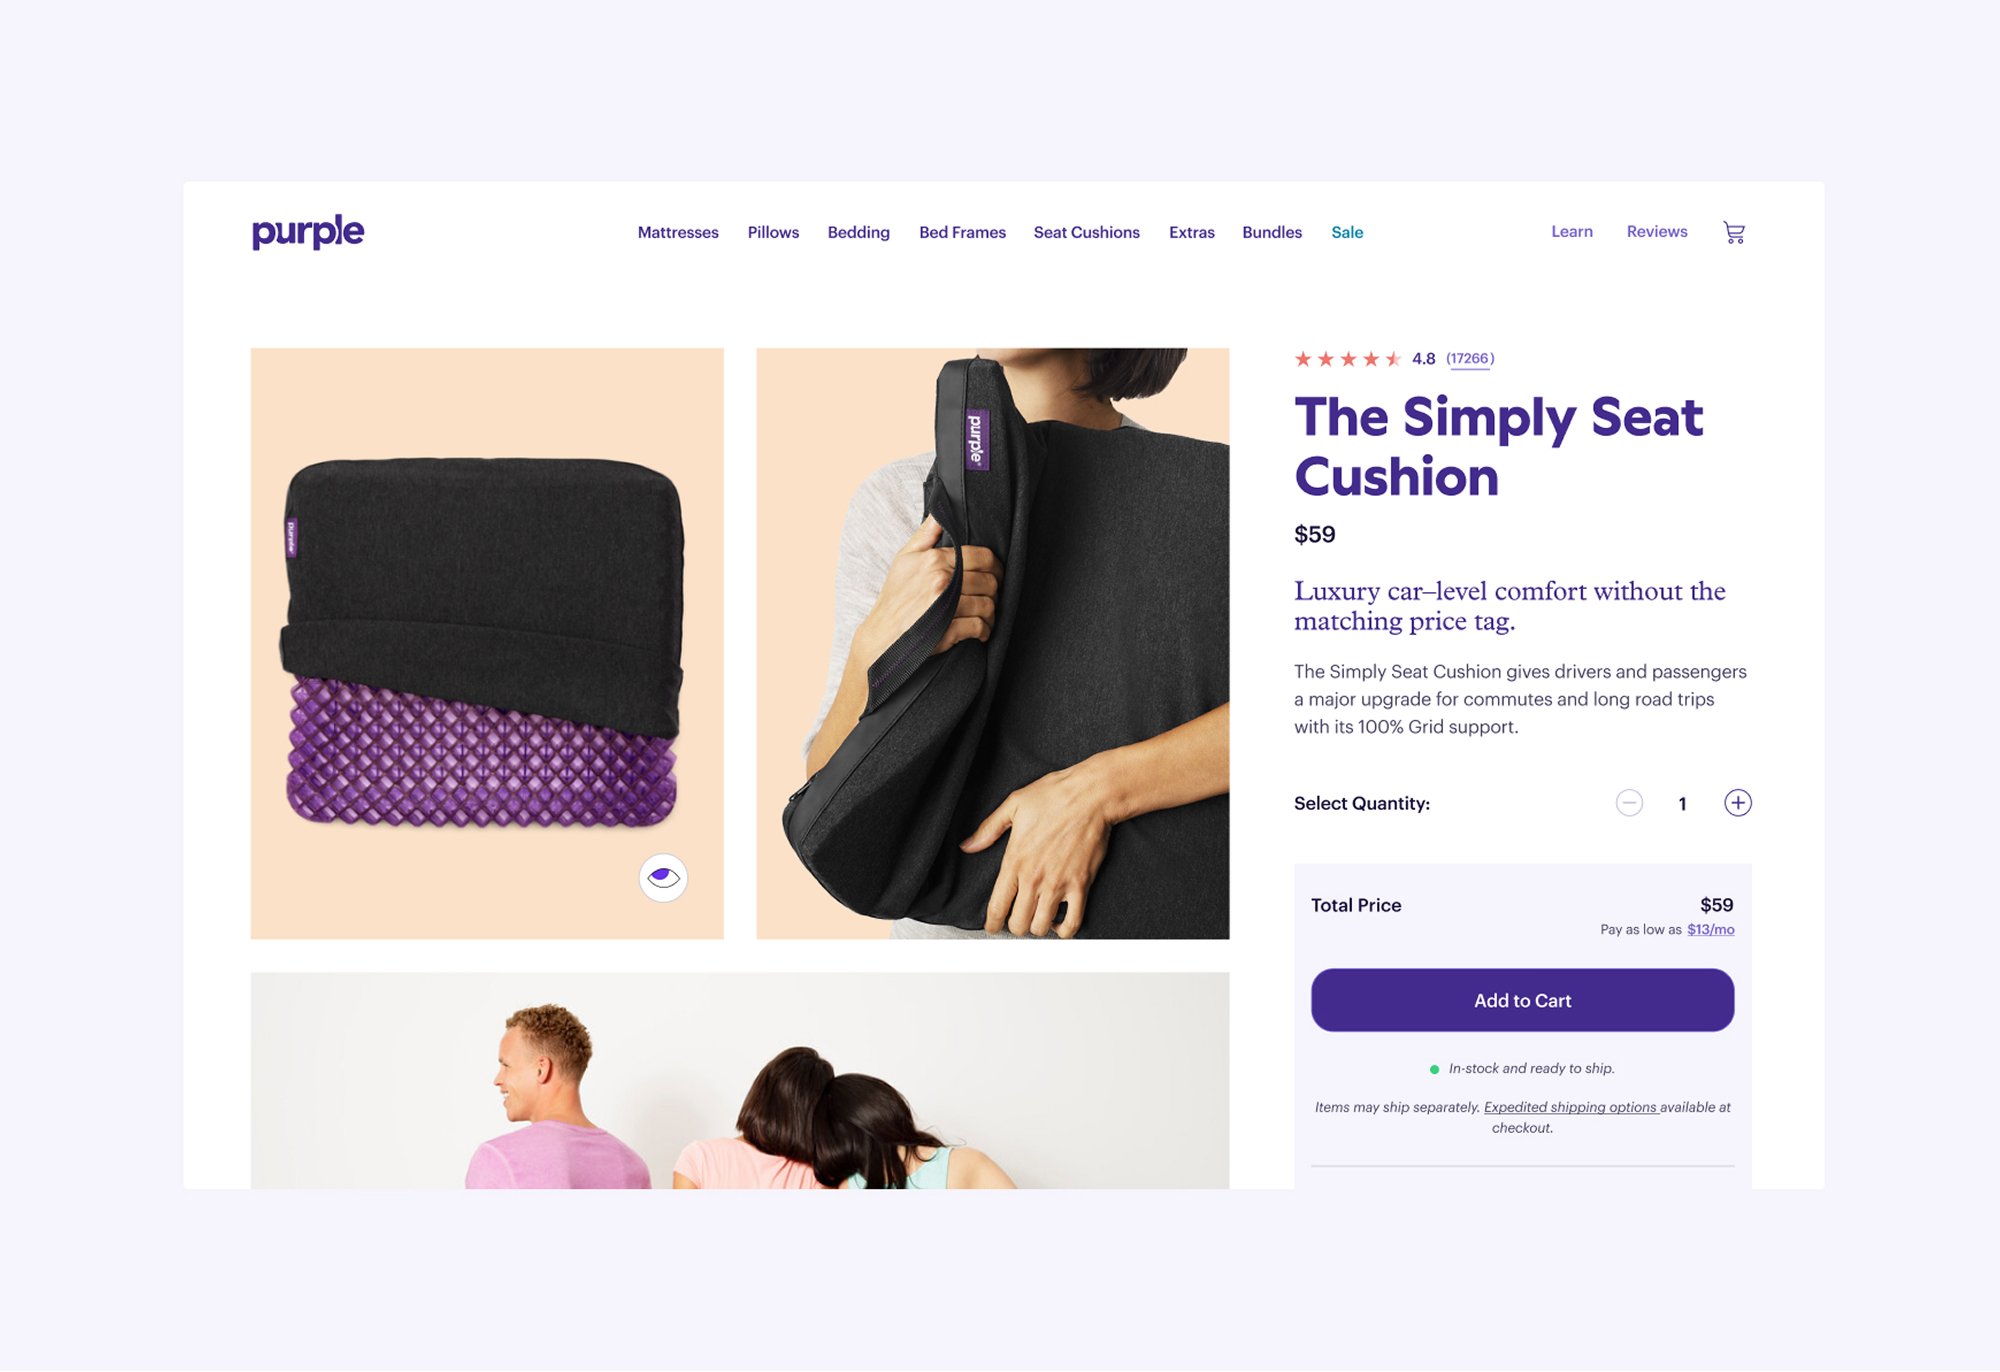This screenshot has width=2000, height=1372.
Task: Decrease quantity with the minus button
Action: [x=1629, y=803]
